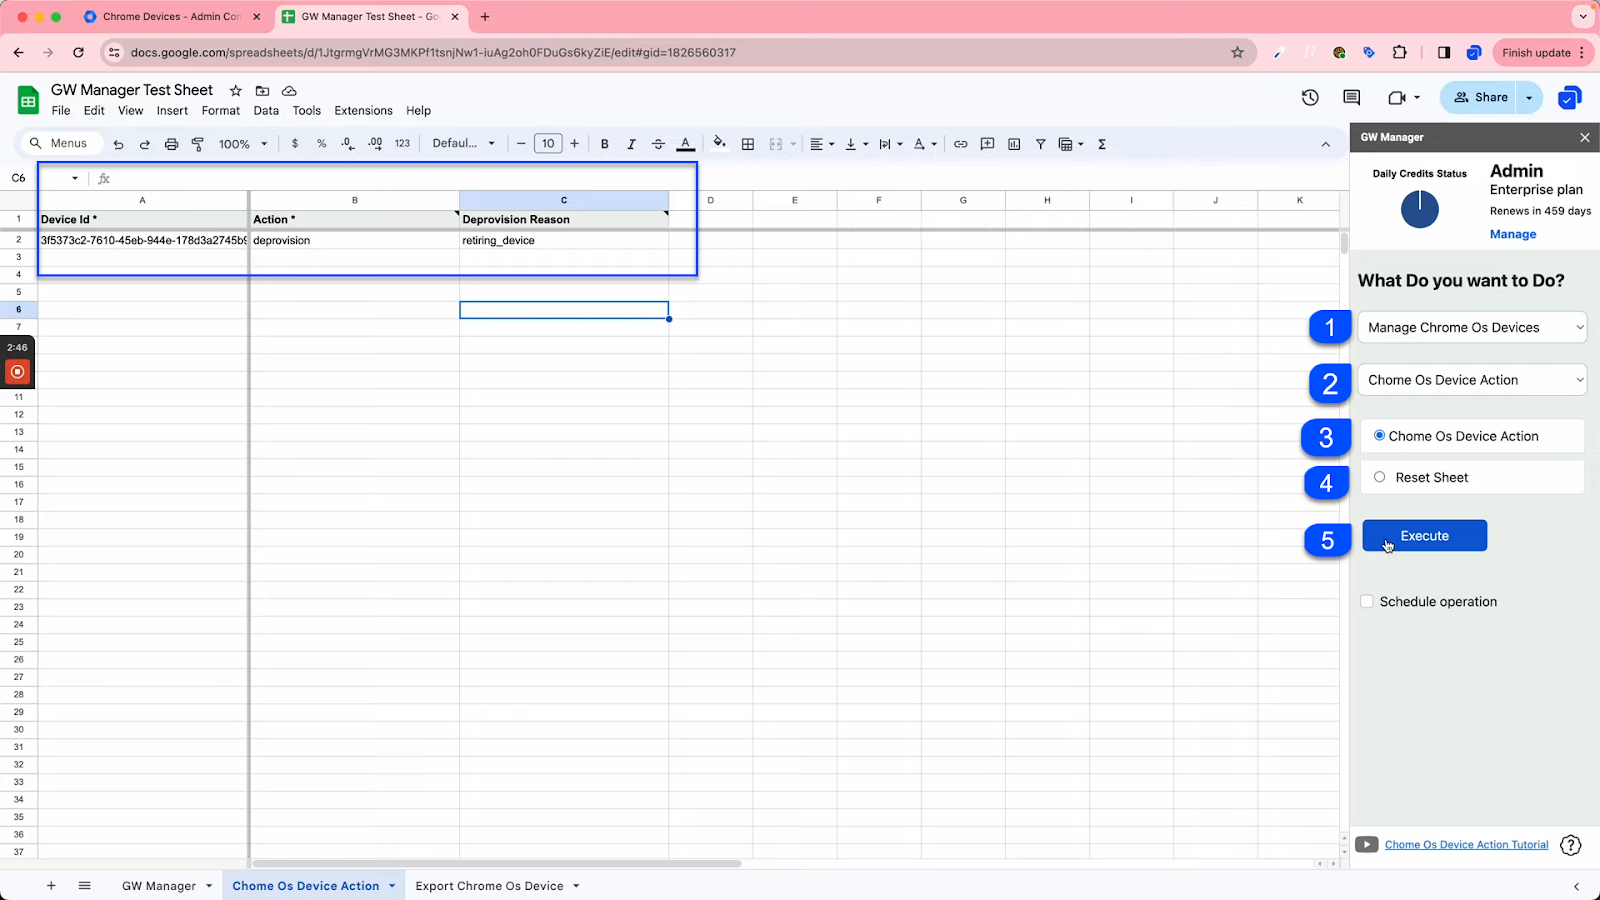Toggle bold formatting

pyautogui.click(x=604, y=144)
